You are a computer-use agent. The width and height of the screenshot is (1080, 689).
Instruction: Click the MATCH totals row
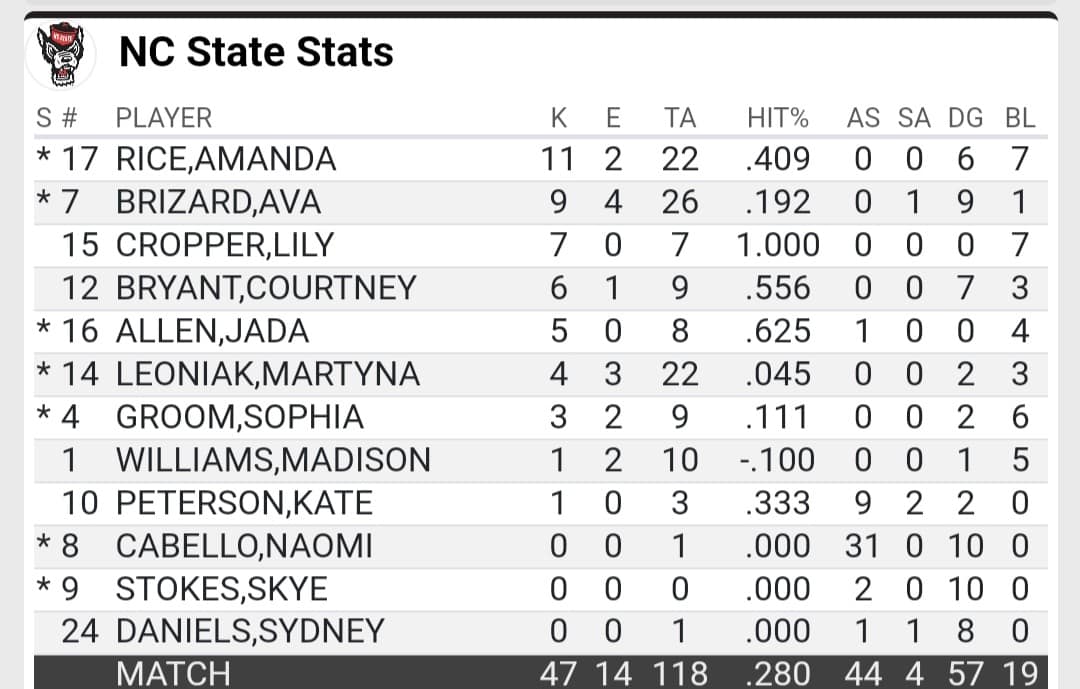173,673
